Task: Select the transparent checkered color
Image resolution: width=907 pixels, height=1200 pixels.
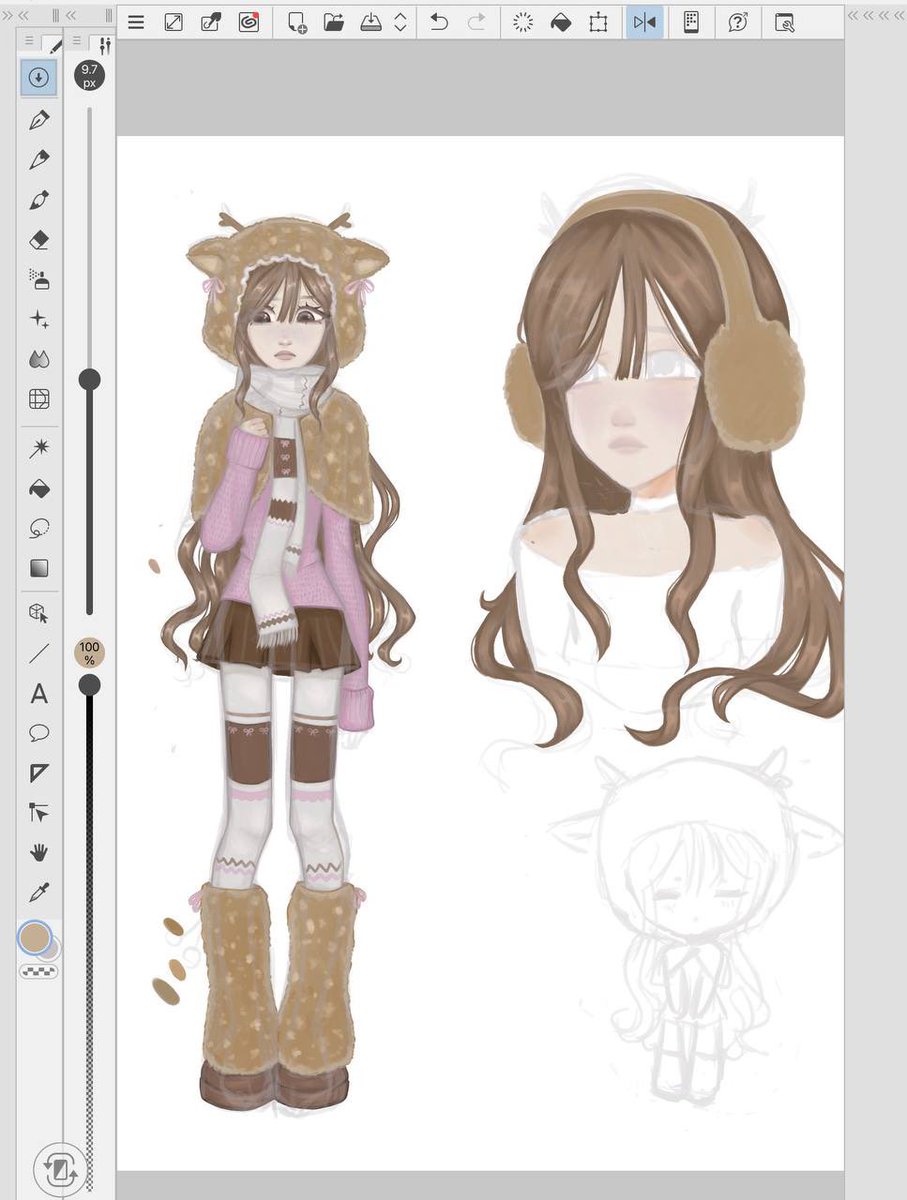Action: (x=39, y=971)
